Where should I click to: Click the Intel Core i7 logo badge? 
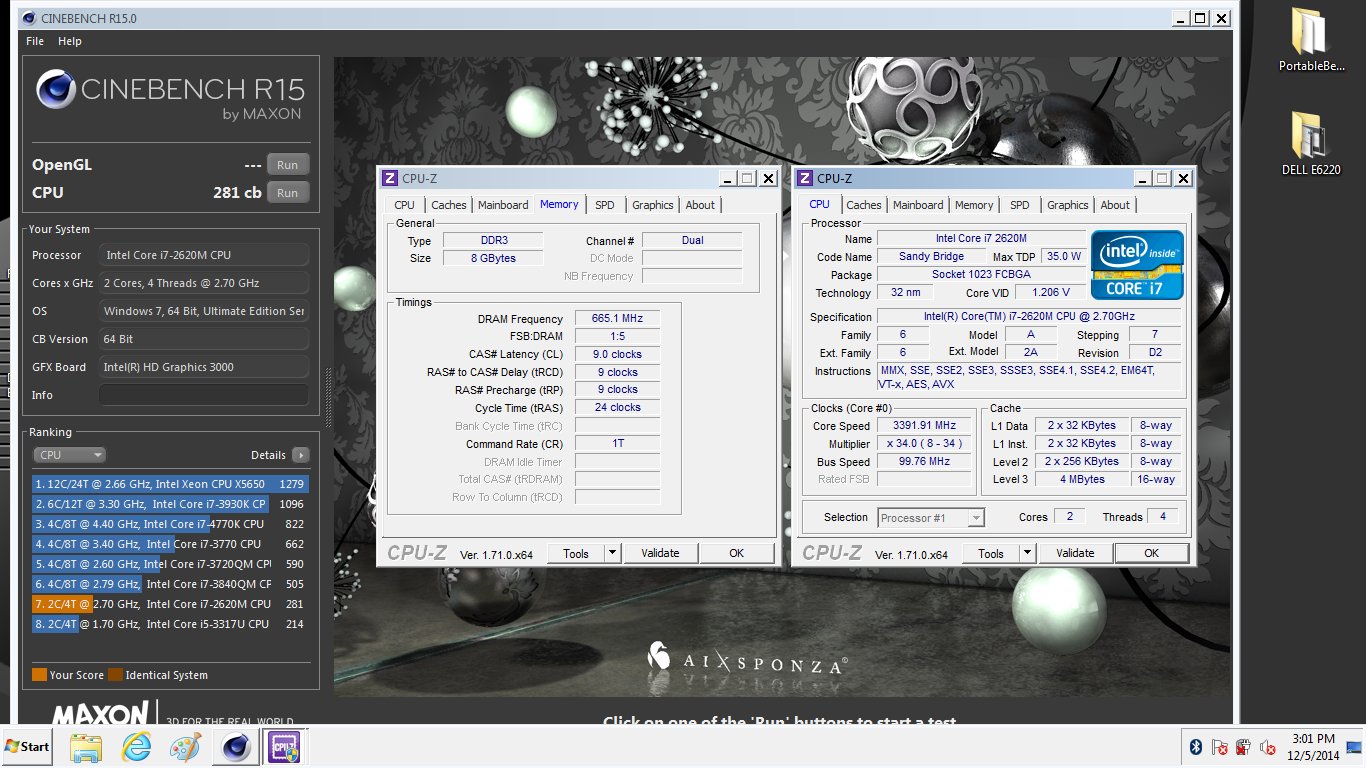tap(1137, 265)
